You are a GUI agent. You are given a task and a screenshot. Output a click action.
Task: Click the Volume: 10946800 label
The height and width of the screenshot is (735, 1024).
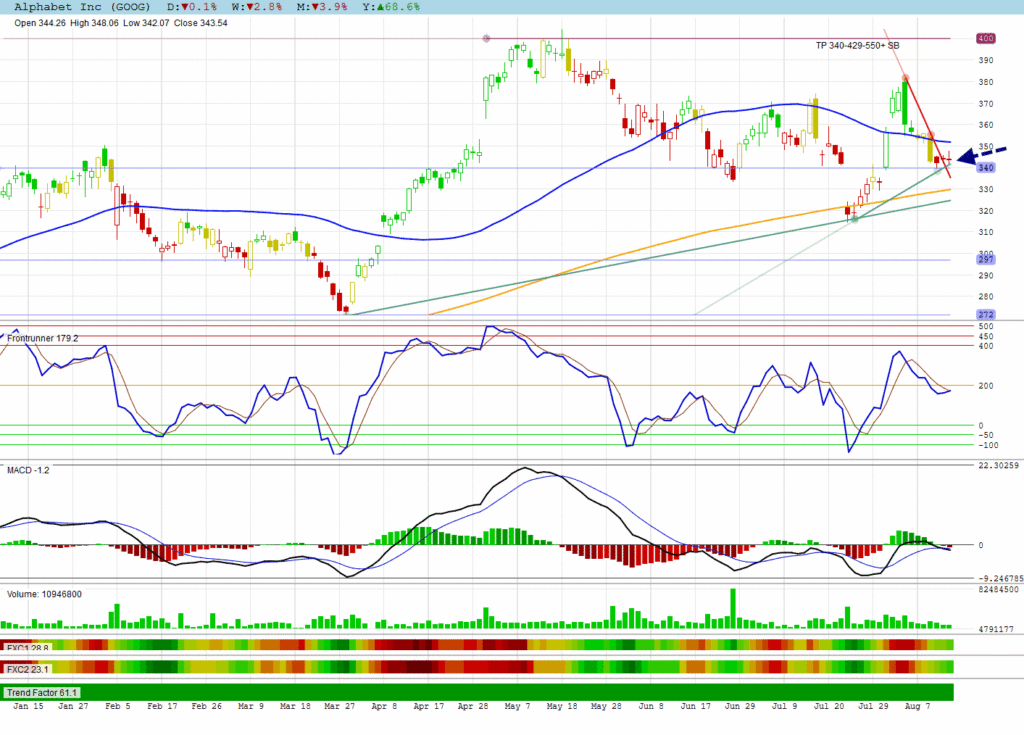pyautogui.click(x=44, y=595)
